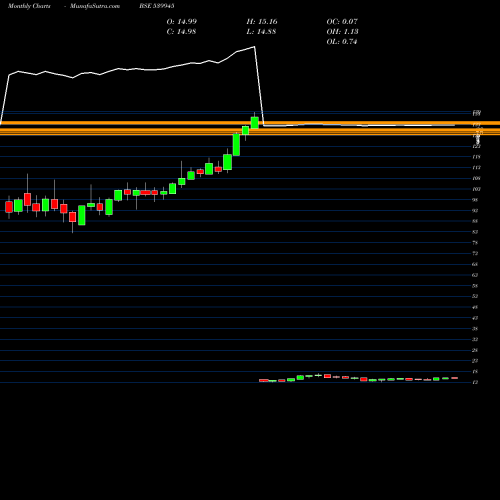Click the close value C: 14.98
The image size is (500, 500).
click(181, 32)
